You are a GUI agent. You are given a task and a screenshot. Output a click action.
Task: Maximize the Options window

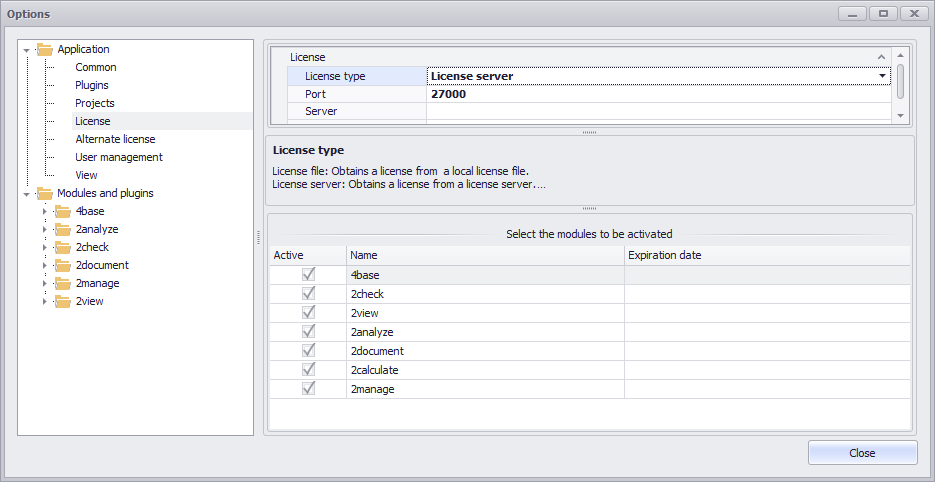coord(884,14)
